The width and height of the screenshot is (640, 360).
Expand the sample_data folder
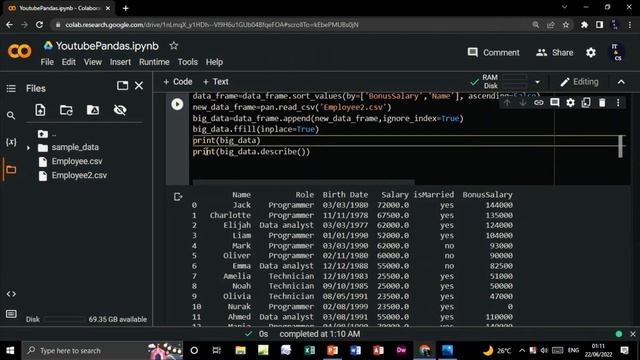28,148
